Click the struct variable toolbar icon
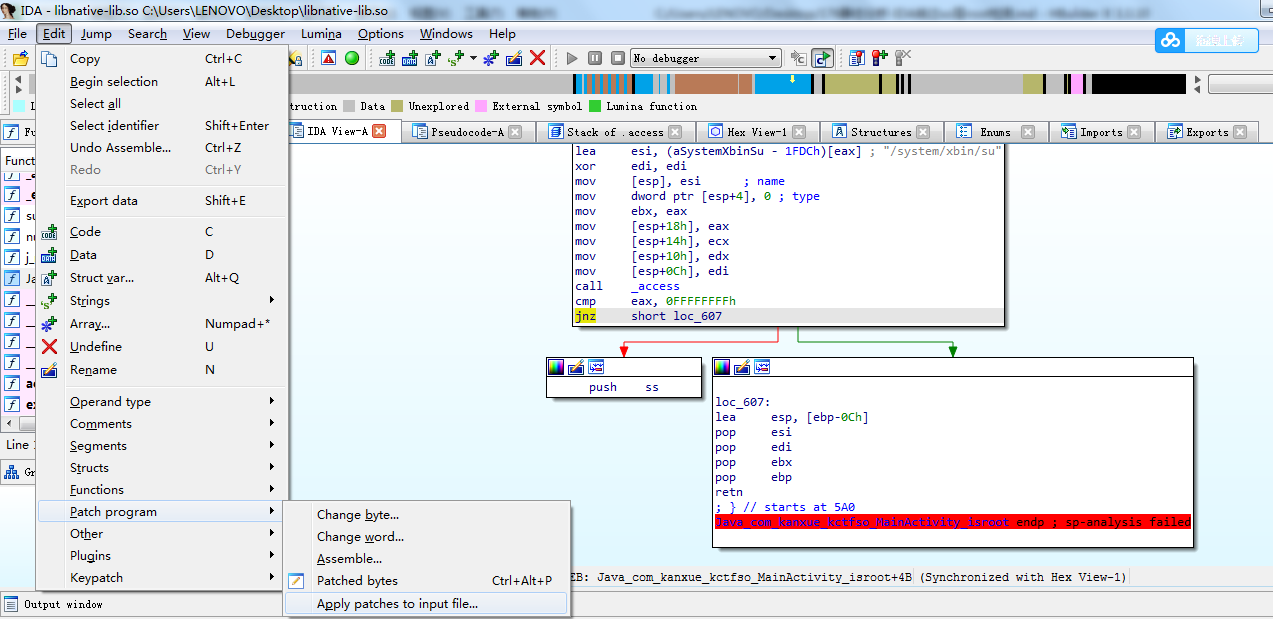 click(432, 58)
